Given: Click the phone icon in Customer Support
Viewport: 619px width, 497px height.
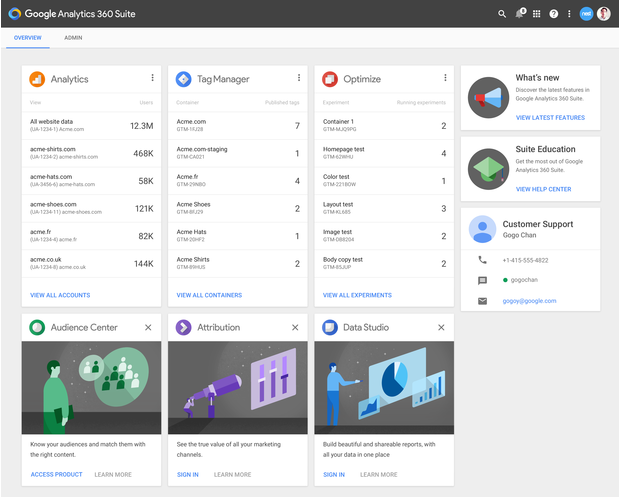Looking at the screenshot, I should click(482, 260).
